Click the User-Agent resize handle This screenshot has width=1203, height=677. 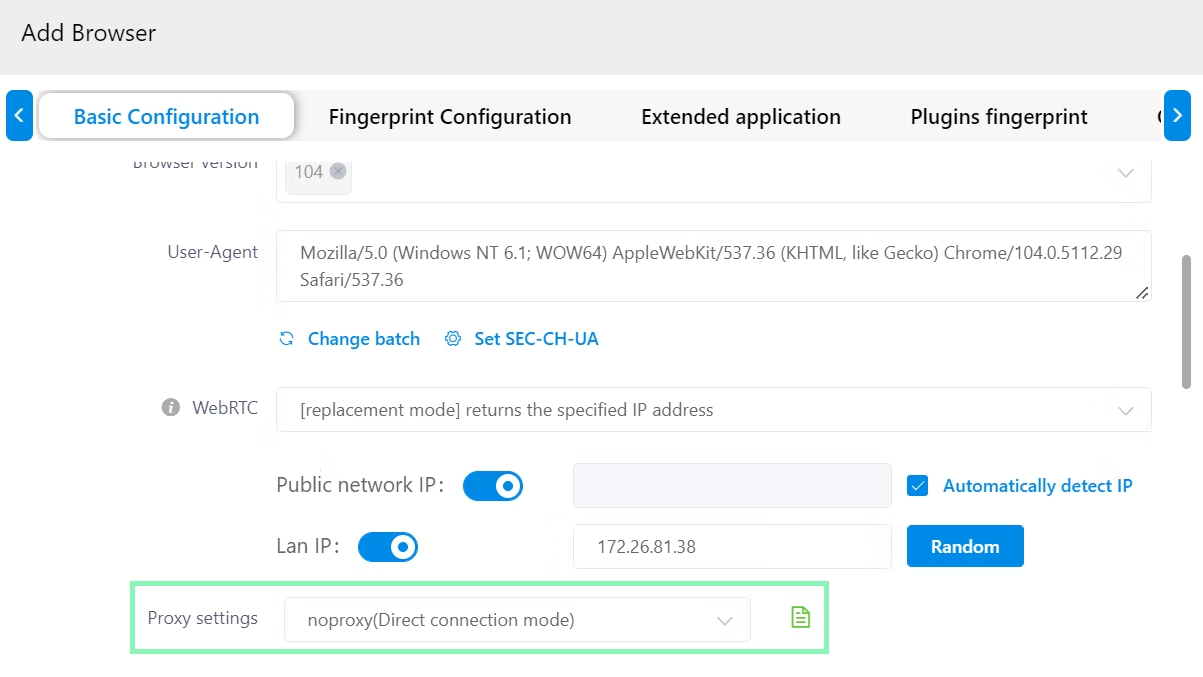pos(1142,292)
